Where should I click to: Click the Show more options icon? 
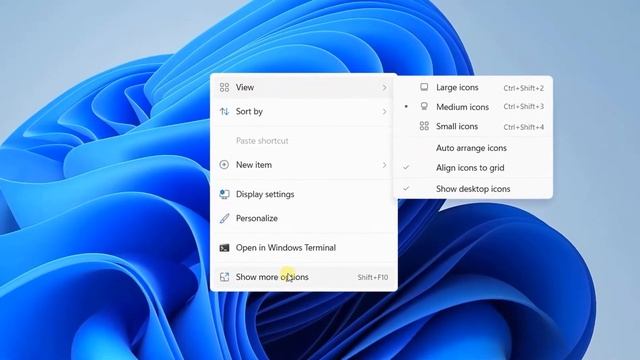click(x=224, y=277)
